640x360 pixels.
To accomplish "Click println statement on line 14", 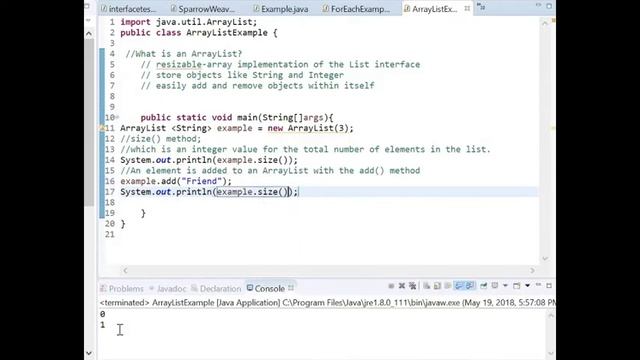I will point(209,160).
